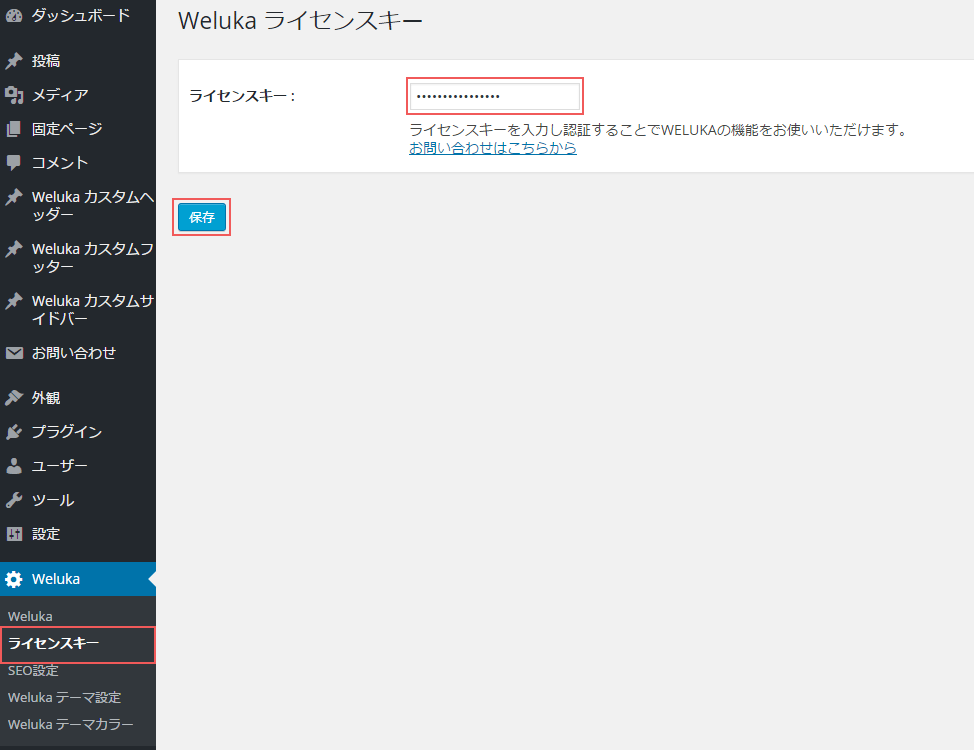974x750 pixels.
Task: Click the envelope icon beside お問い合わせ
Action: tap(14, 353)
